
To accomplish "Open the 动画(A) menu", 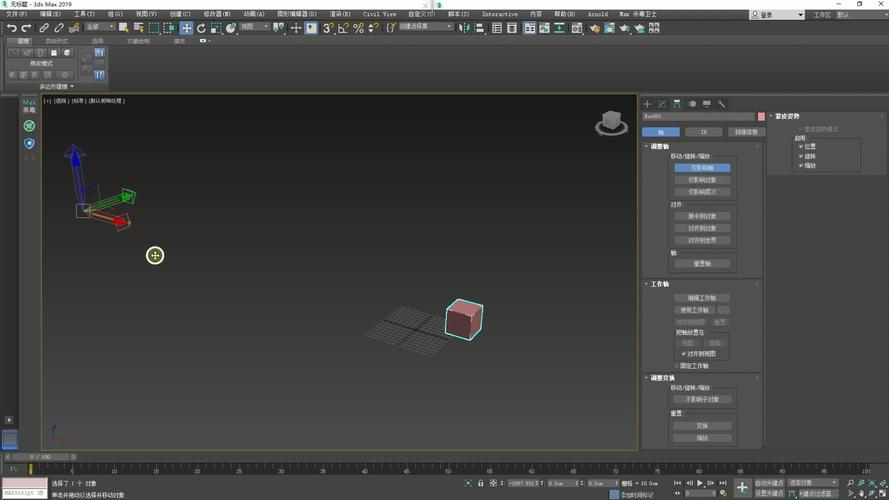I will click(x=253, y=14).
